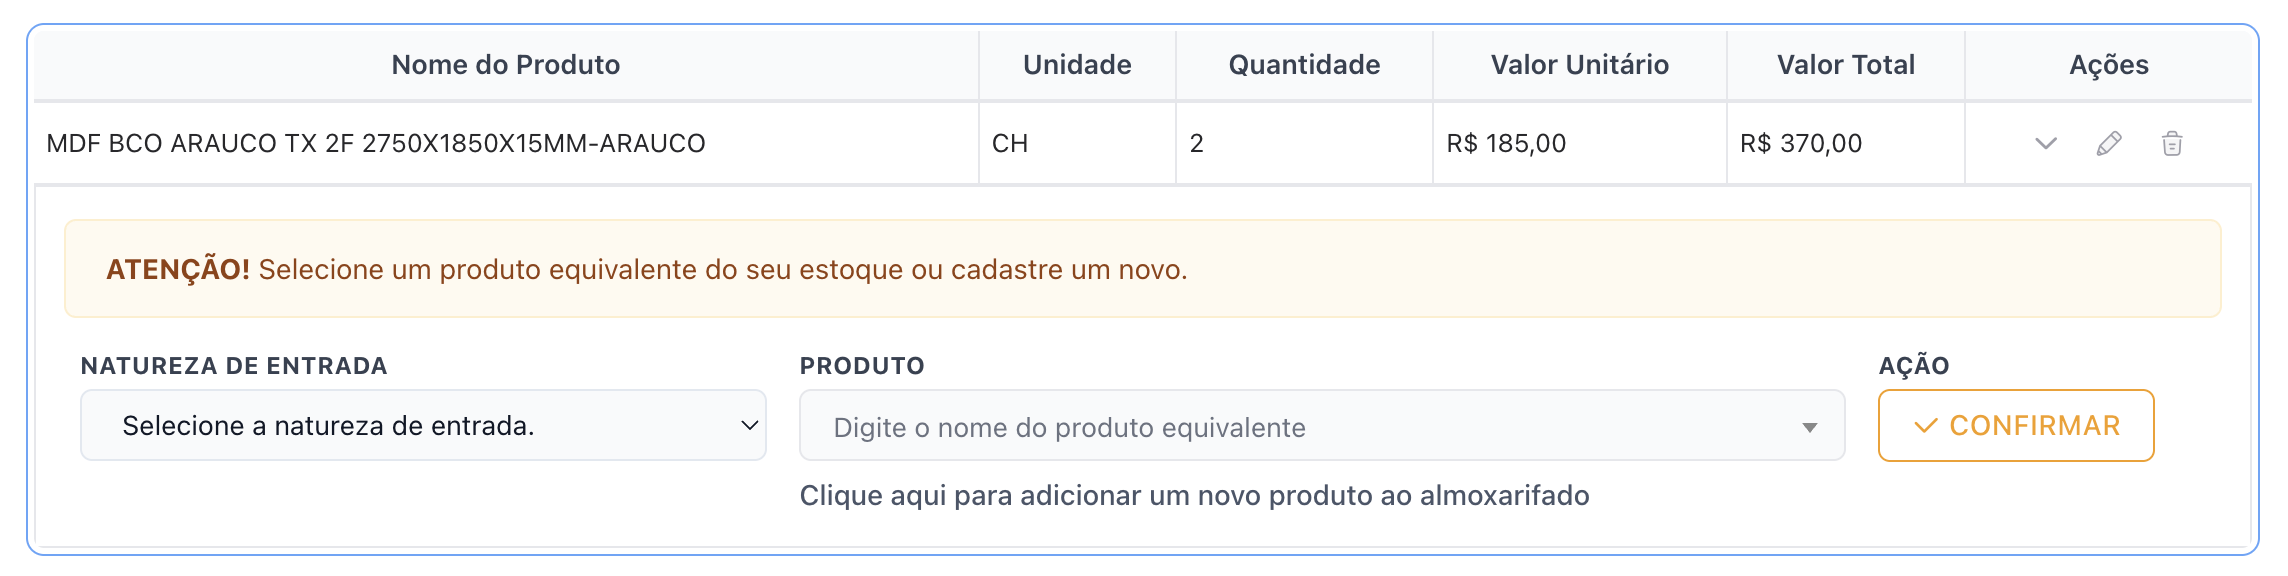The height and width of the screenshot is (576, 2288).
Task: Click the Quantidade column header
Action: pyautogui.click(x=1304, y=66)
